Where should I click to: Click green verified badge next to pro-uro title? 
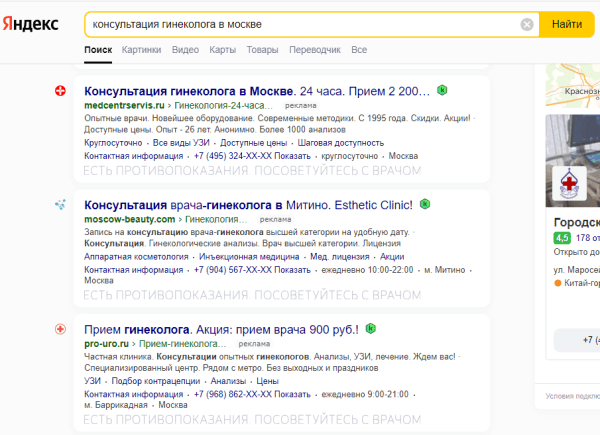[x=370, y=328]
